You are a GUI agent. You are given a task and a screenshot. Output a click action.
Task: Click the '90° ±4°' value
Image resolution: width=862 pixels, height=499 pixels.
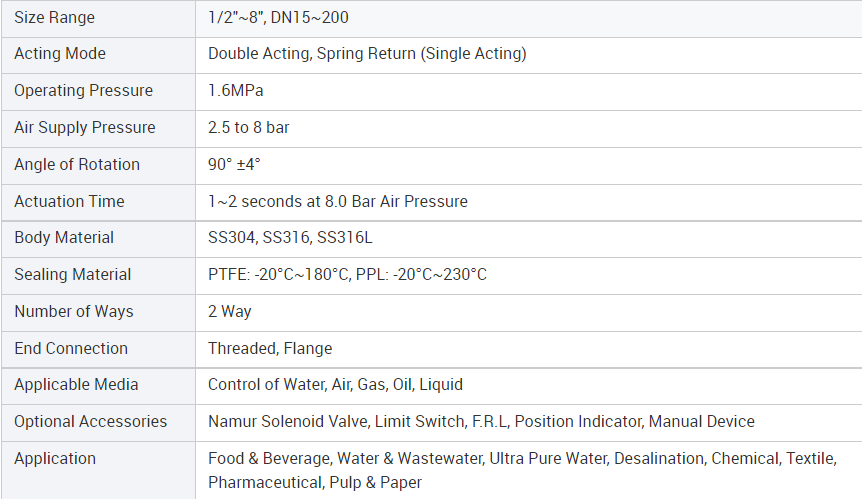tap(234, 164)
